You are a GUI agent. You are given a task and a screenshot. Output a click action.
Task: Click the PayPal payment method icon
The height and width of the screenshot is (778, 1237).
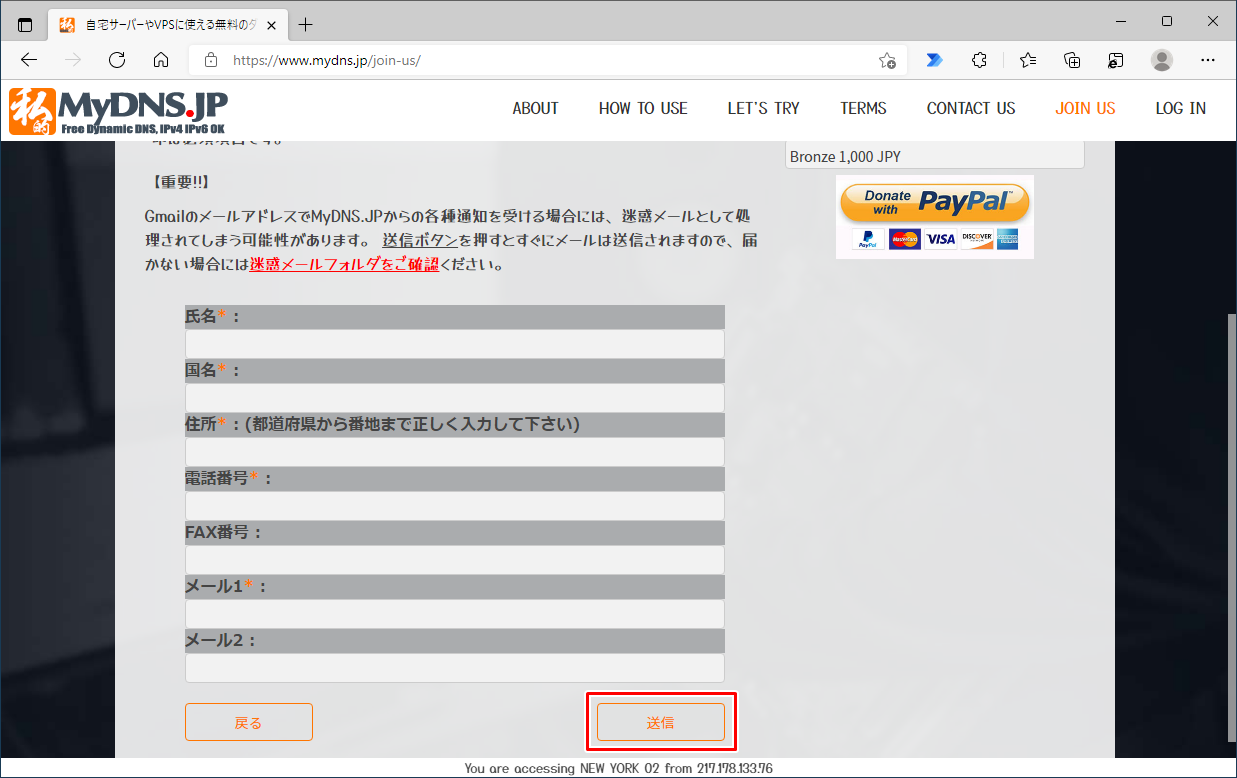[866, 239]
